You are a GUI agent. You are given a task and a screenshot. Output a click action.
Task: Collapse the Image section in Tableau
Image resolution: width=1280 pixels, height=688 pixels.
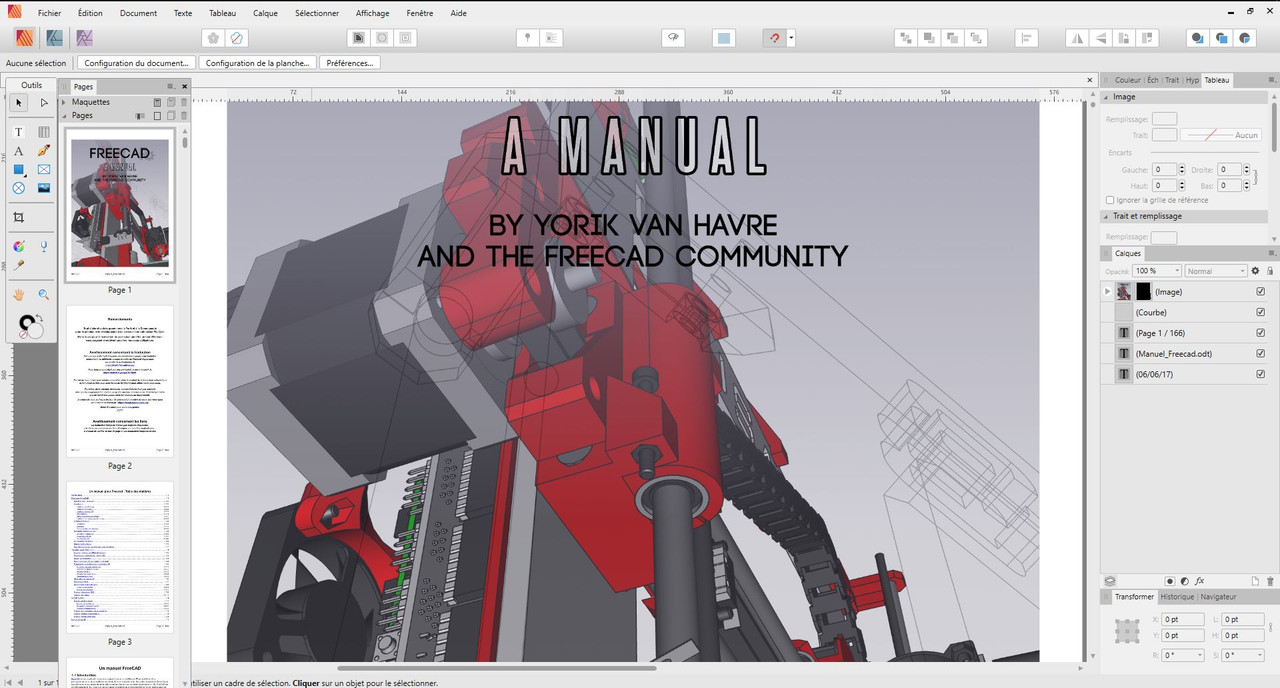tap(1107, 97)
